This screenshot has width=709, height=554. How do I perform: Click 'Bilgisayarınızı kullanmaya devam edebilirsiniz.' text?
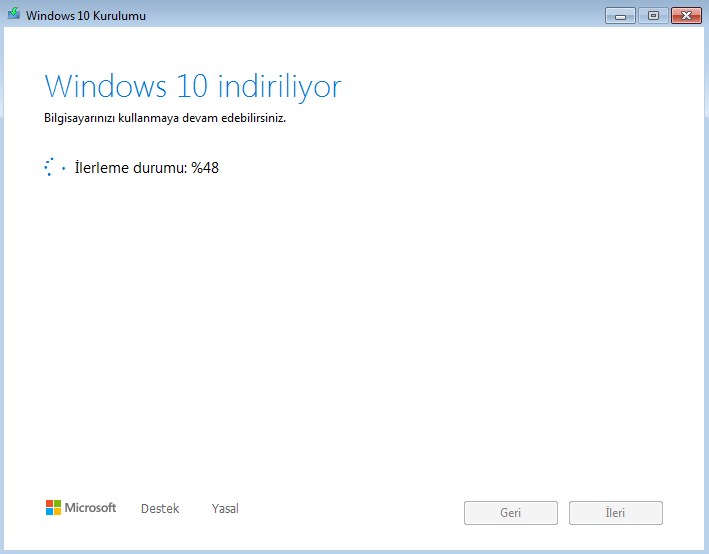click(165, 118)
